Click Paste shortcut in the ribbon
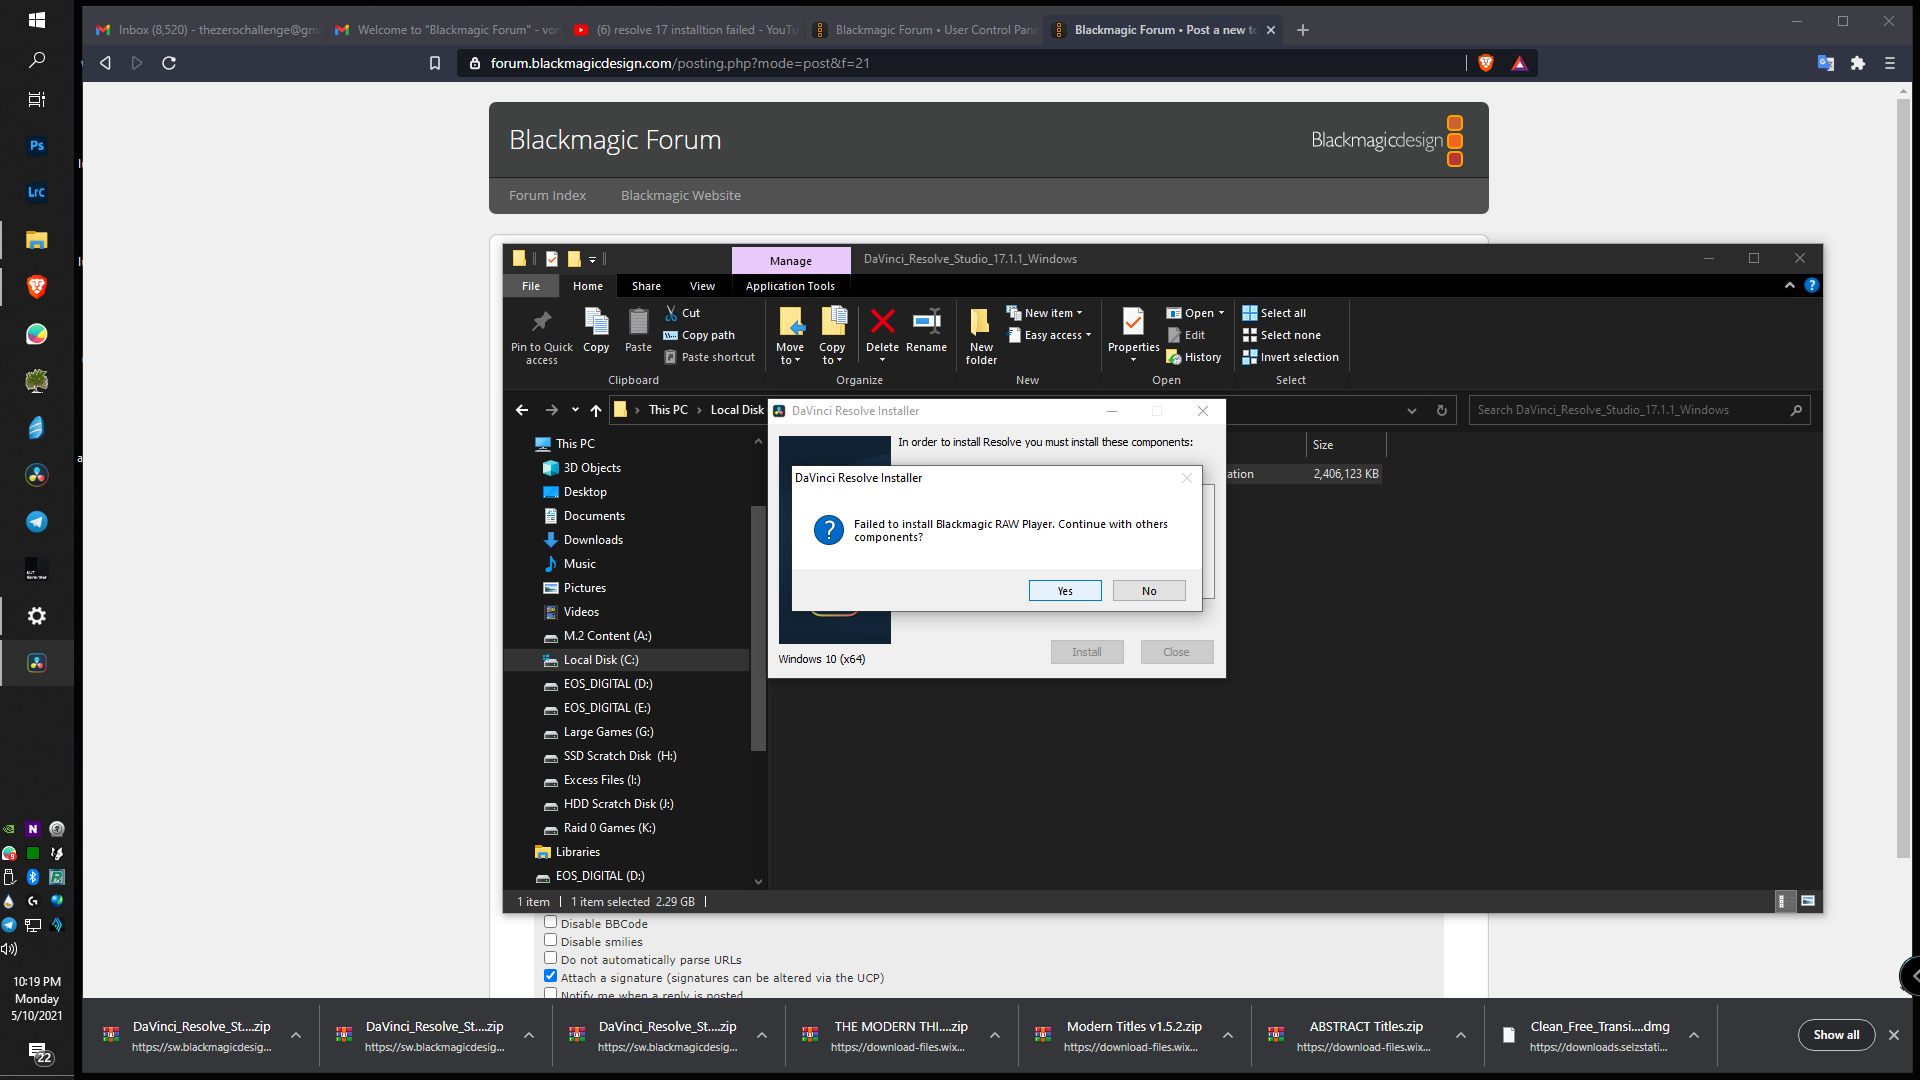The image size is (1920, 1080). click(x=710, y=357)
